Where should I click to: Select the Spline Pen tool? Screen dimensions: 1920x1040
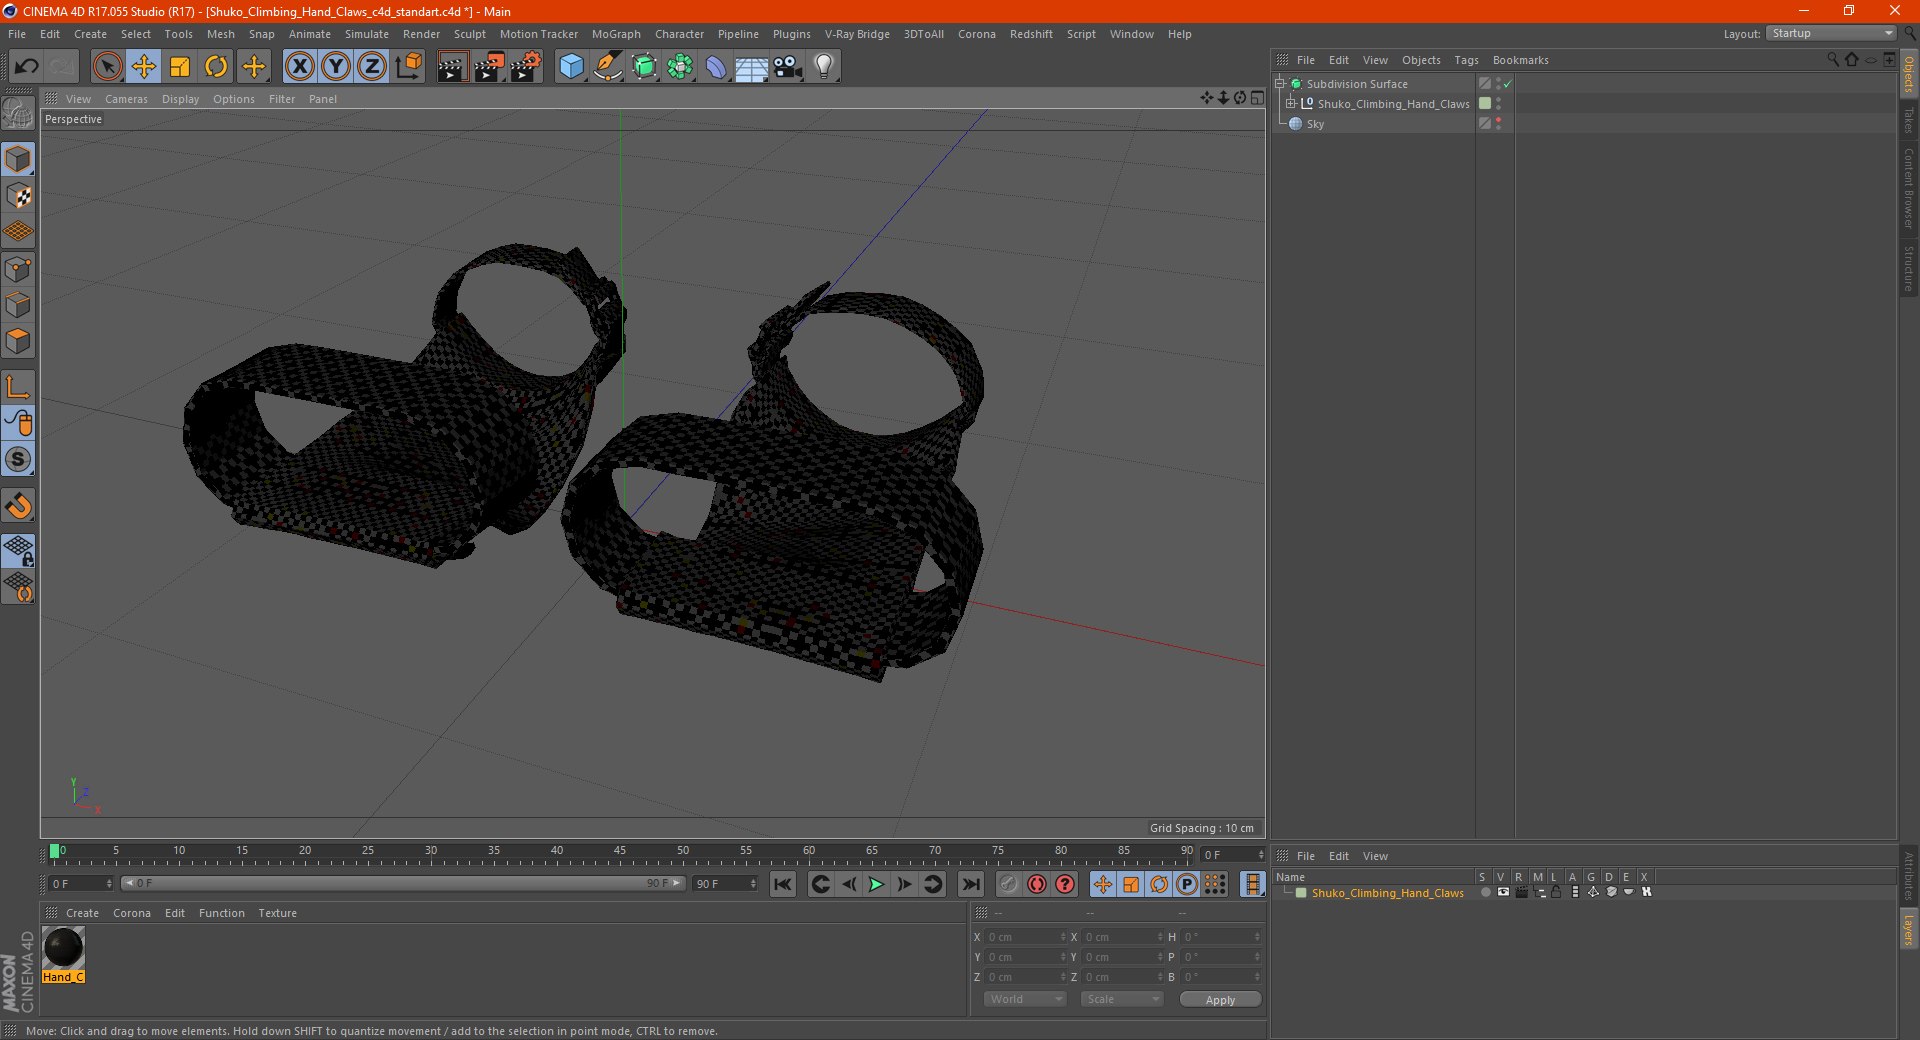(x=608, y=67)
